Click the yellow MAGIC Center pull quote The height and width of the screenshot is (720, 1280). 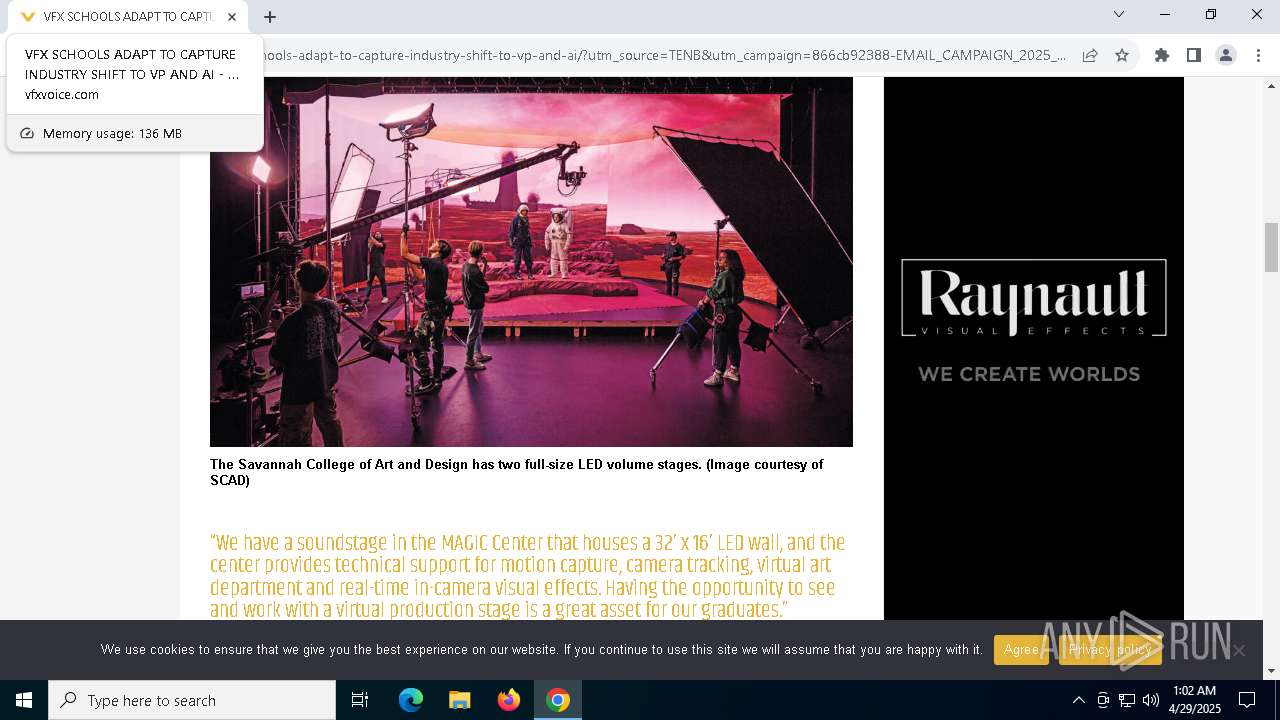tap(528, 576)
